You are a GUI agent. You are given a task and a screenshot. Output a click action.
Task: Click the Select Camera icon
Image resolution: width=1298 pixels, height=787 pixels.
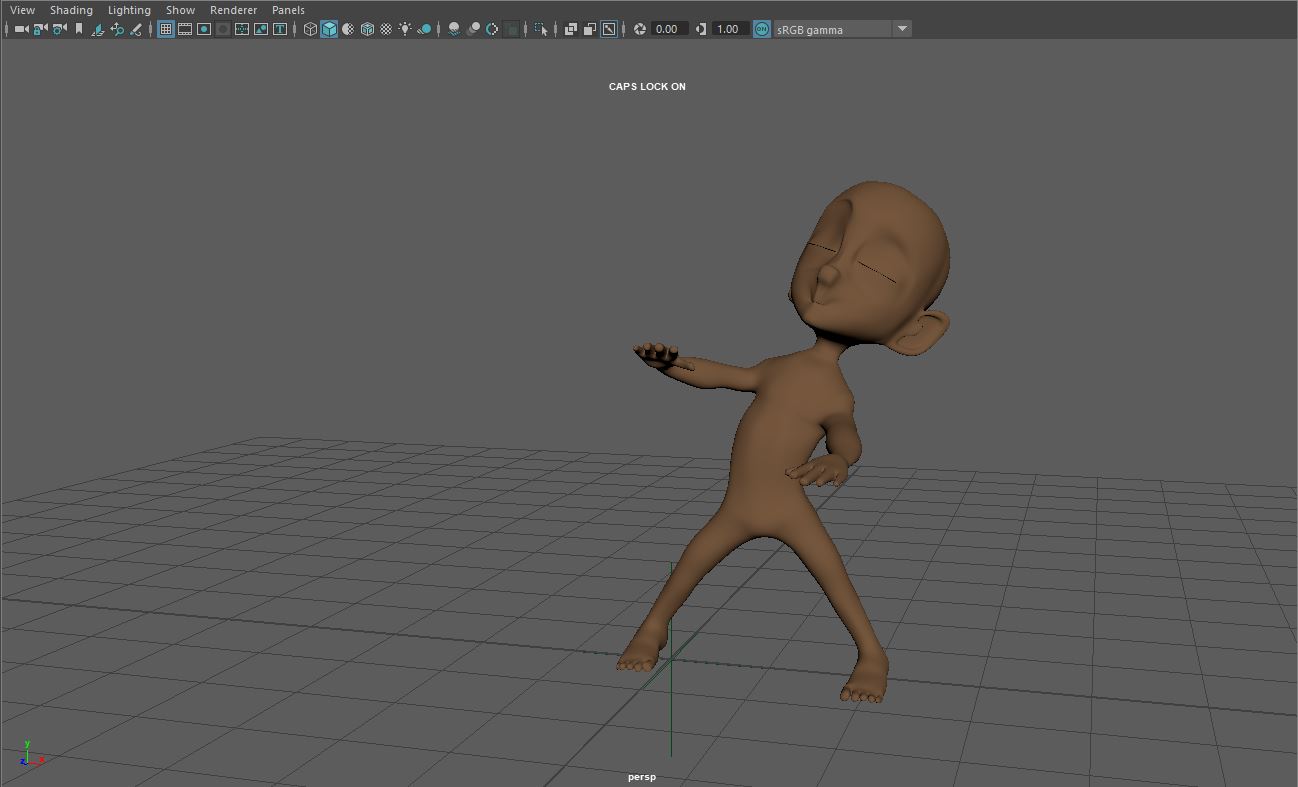click(21, 29)
